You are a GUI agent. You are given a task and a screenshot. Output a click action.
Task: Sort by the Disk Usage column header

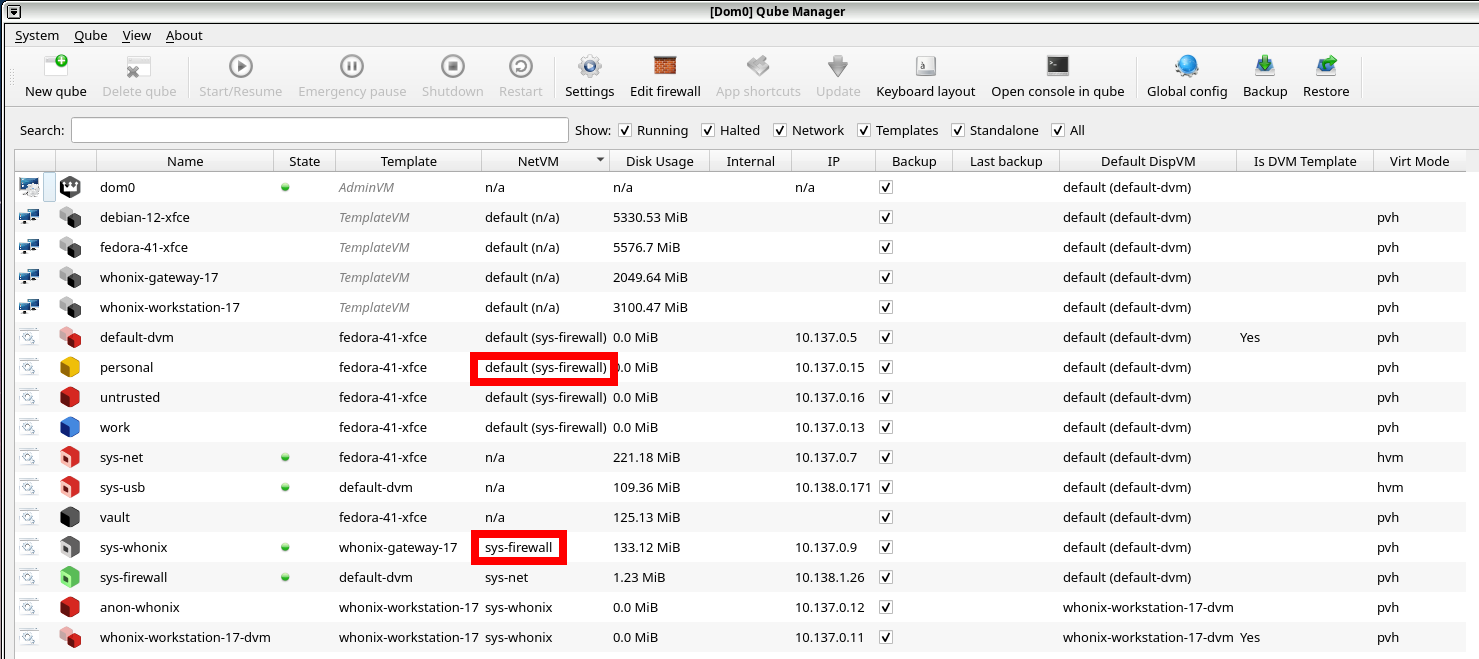659,161
